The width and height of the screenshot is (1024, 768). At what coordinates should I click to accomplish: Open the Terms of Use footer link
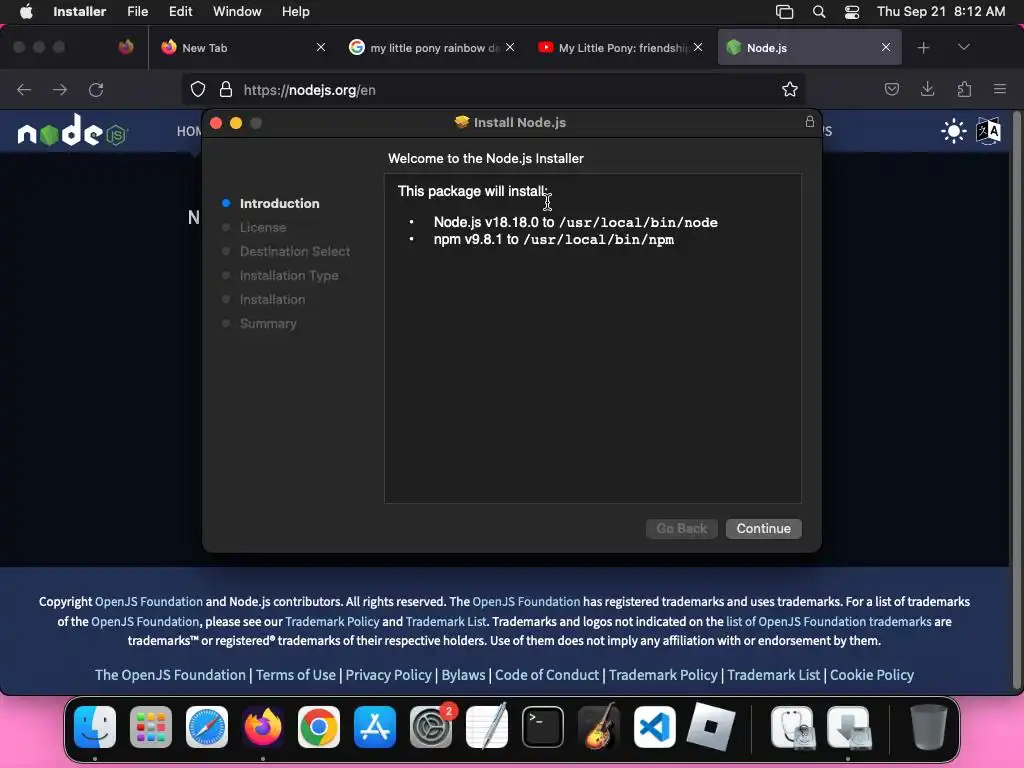pyautogui.click(x=296, y=675)
